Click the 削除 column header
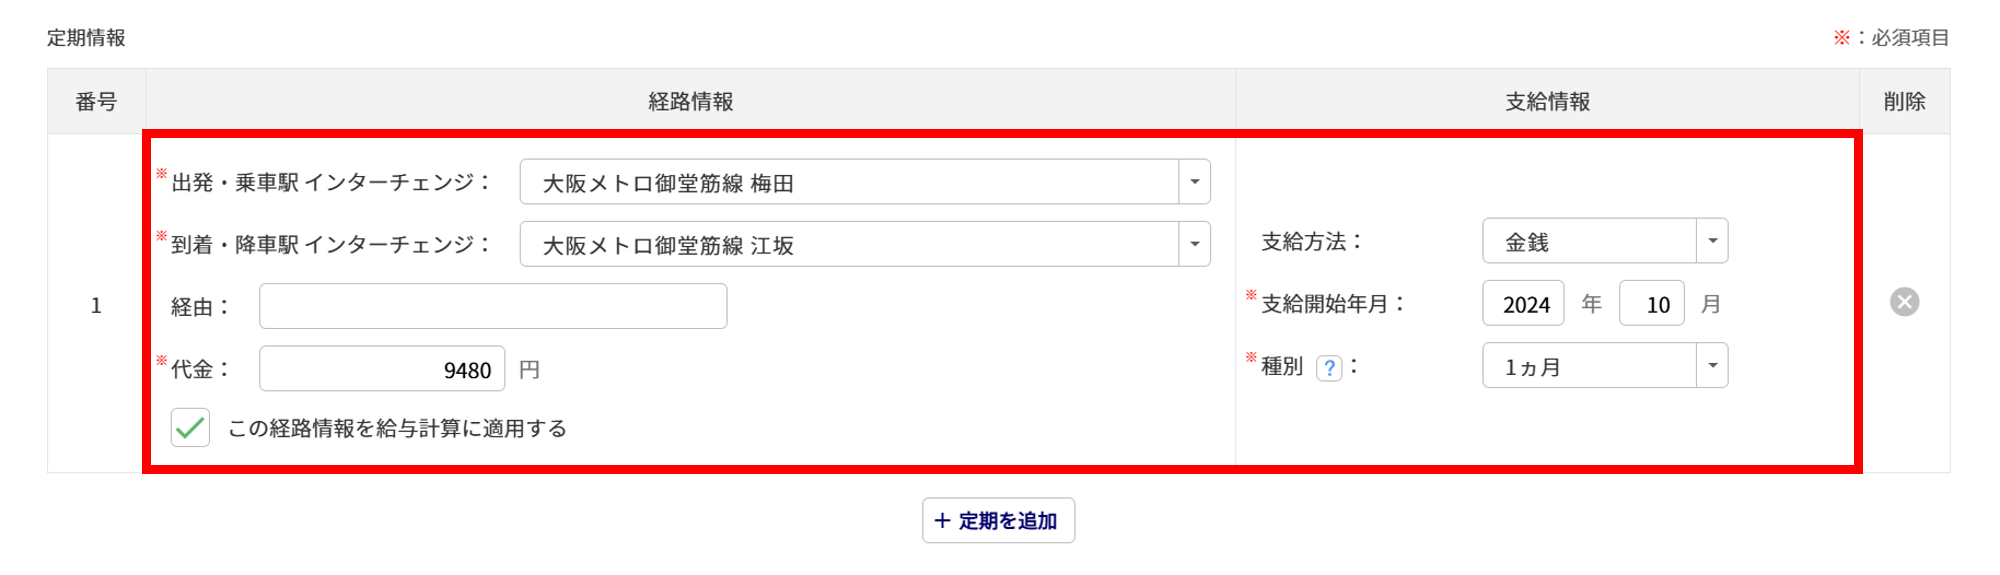Viewport: 2000px width, 575px height. 1904,102
